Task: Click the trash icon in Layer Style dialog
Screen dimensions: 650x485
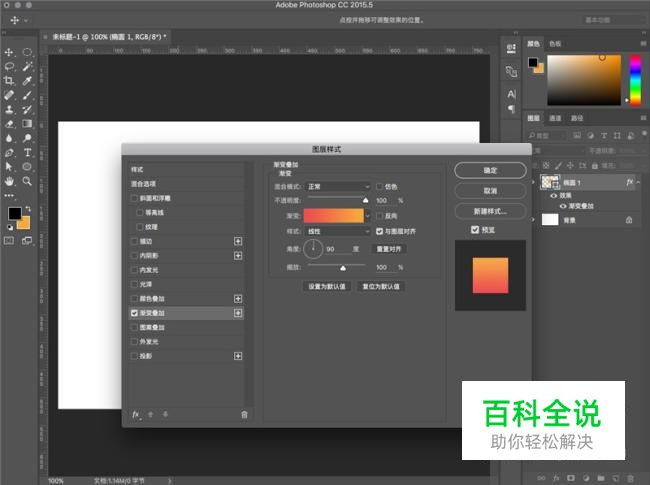Action: pos(244,414)
